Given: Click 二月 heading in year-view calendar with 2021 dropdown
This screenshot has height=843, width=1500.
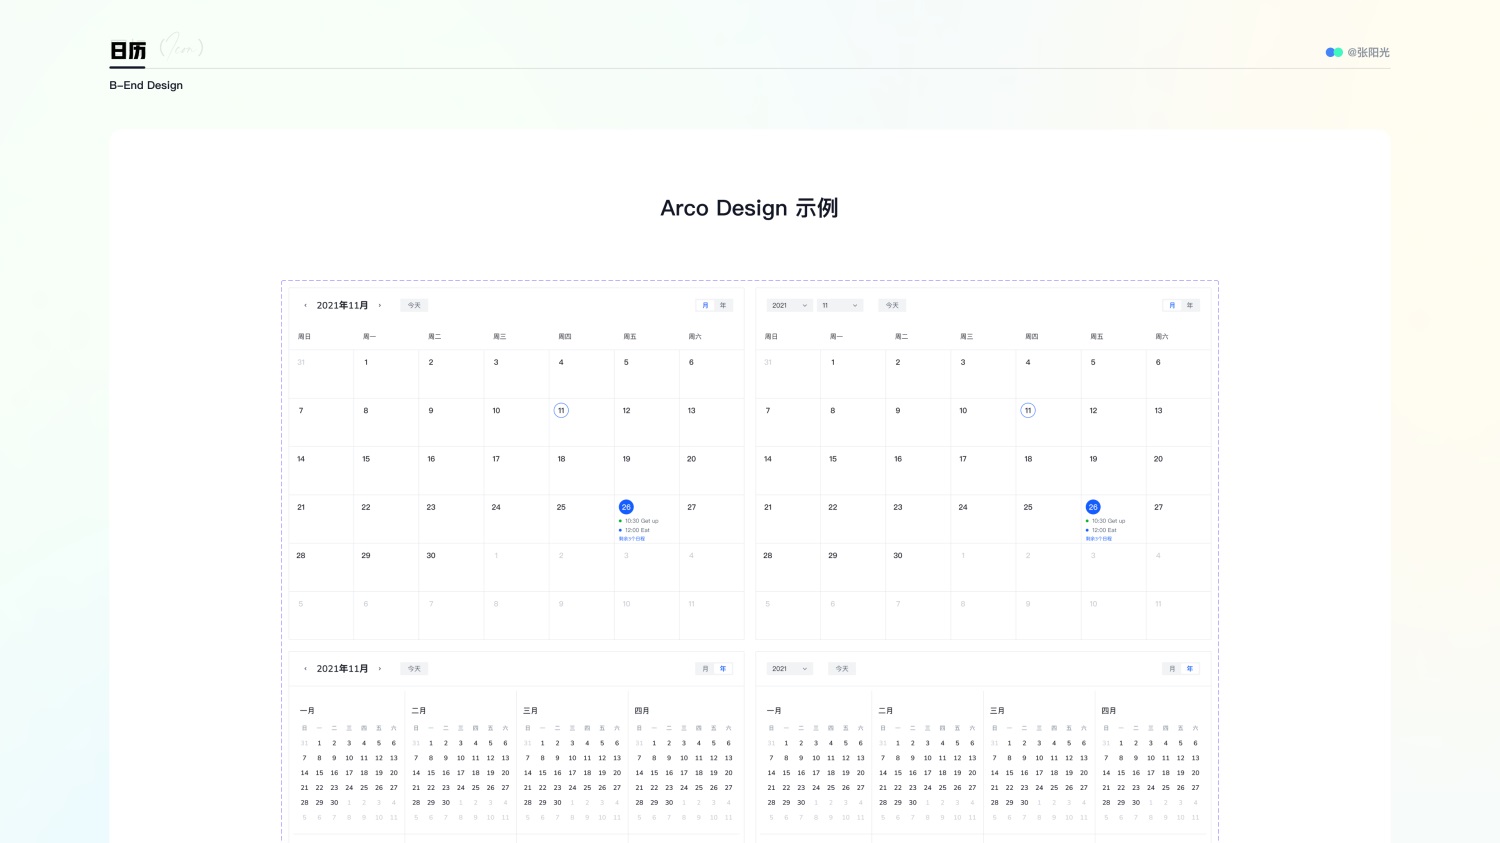Looking at the screenshot, I should pyautogui.click(x=886, y=711).
